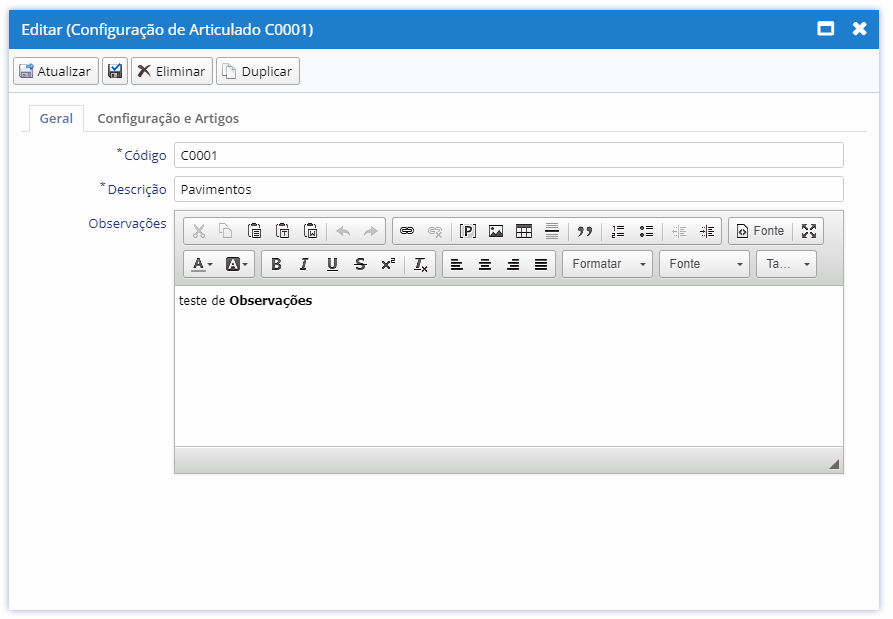This screenshot has width=893, height=619.
Task: Click the Duplicar button
Action: (258, 71)
